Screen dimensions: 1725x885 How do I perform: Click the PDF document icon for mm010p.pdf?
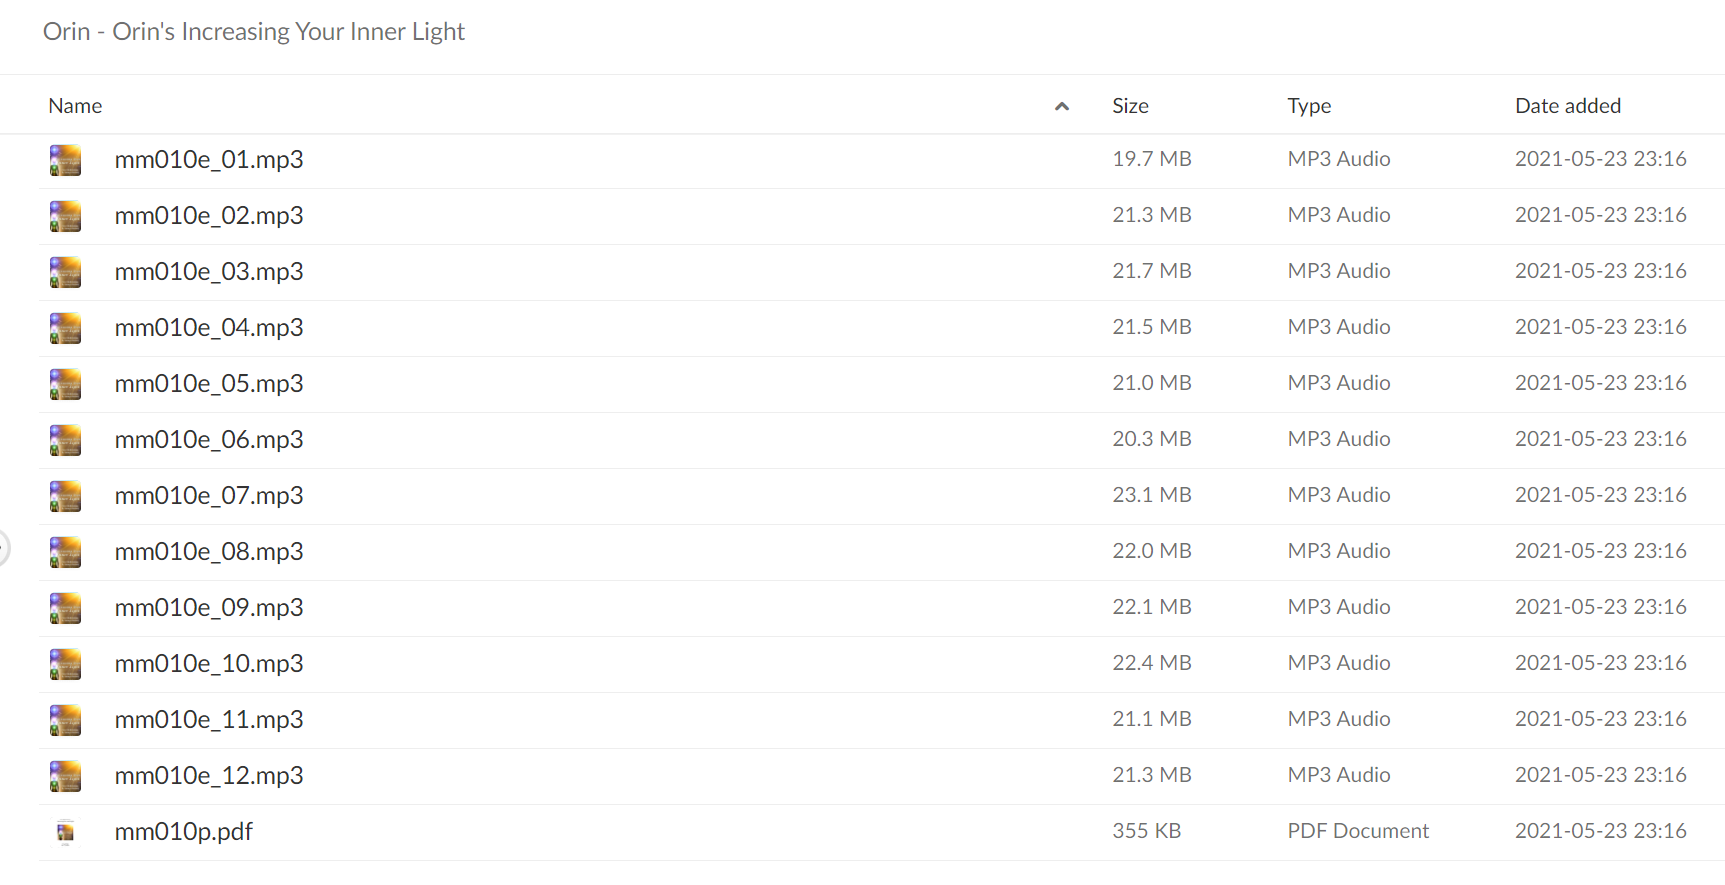click(x=65, y=832)
